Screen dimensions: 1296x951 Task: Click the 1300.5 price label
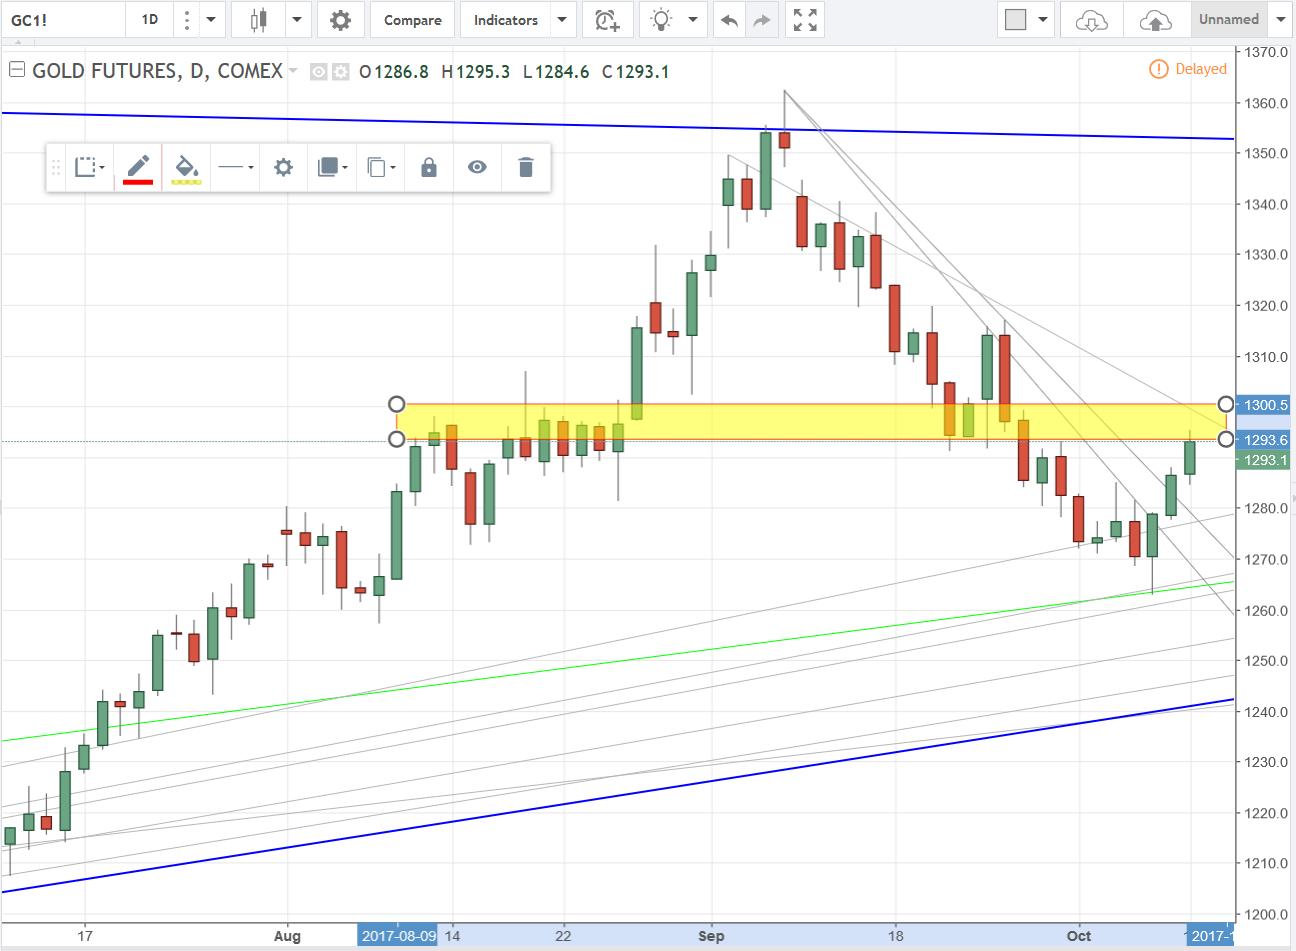pos(1264,405)
